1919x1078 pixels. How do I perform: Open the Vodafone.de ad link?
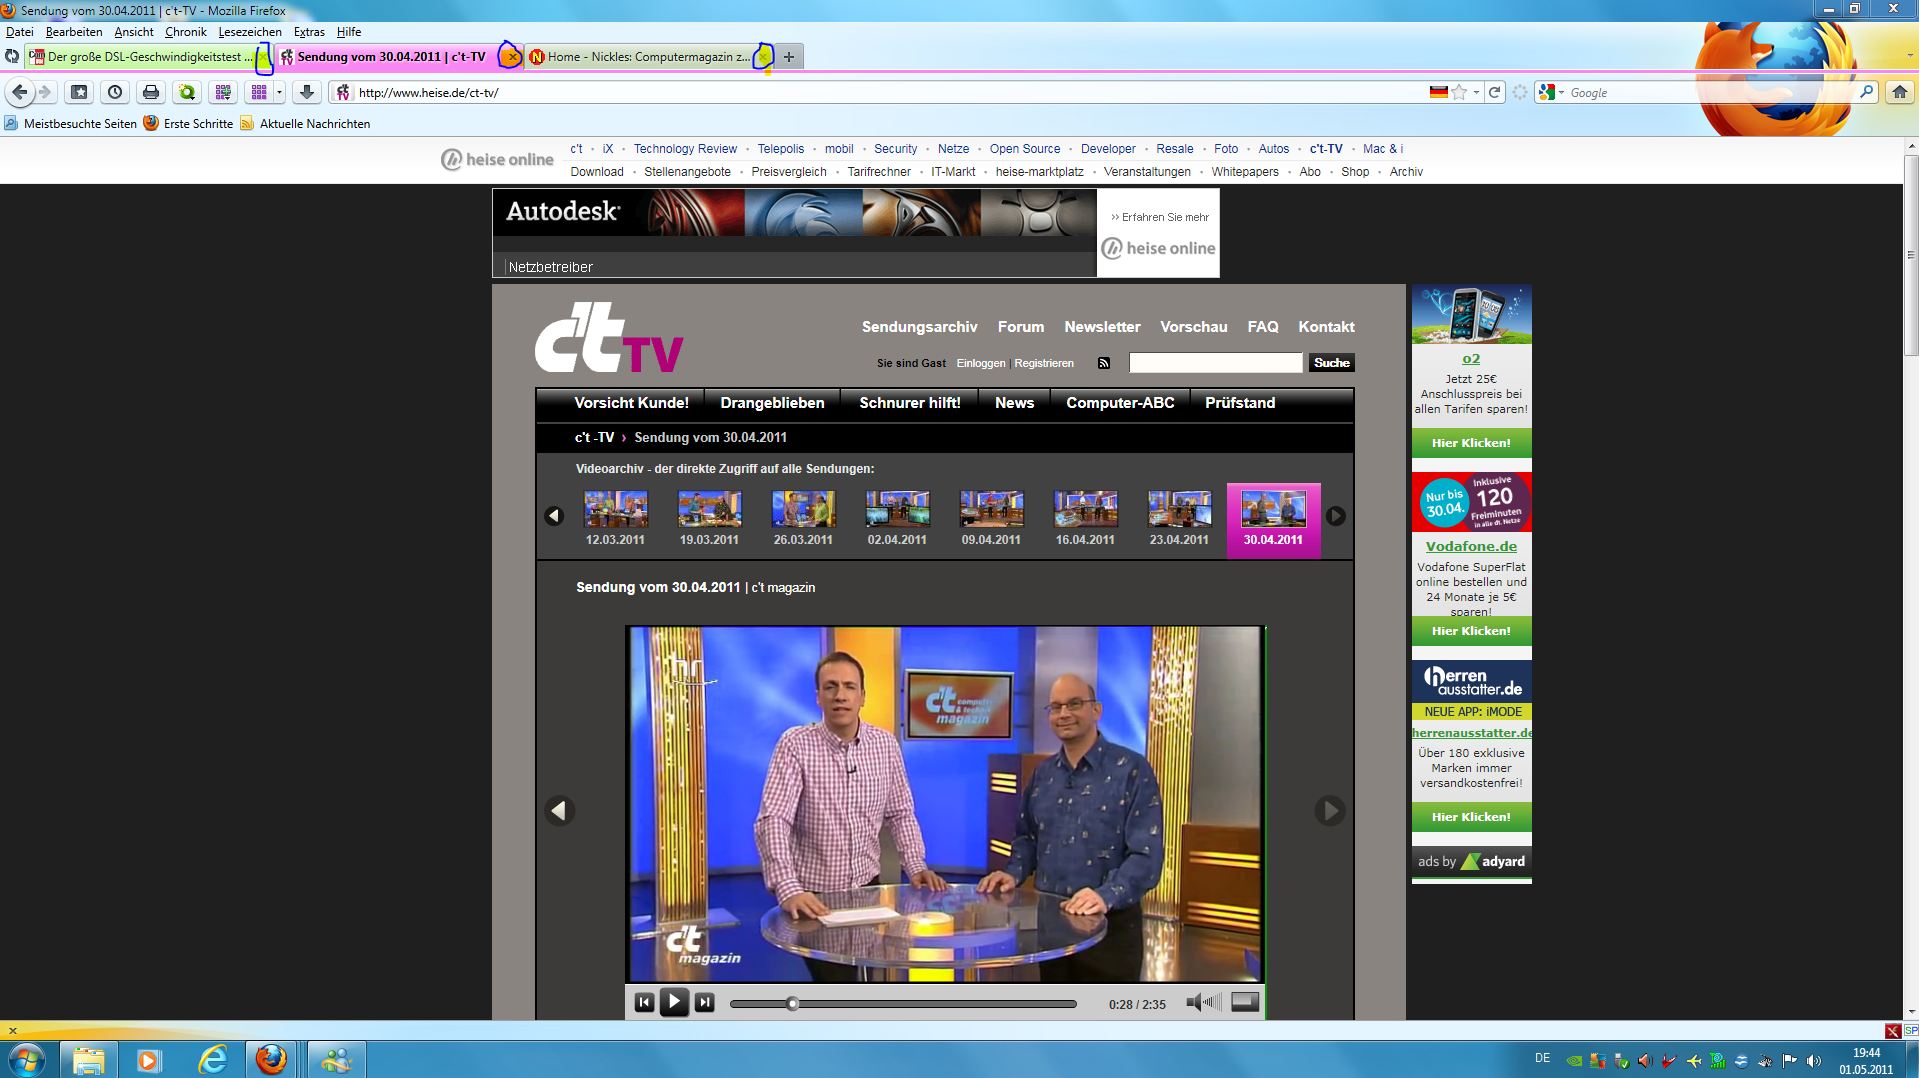click(1471, 547)
